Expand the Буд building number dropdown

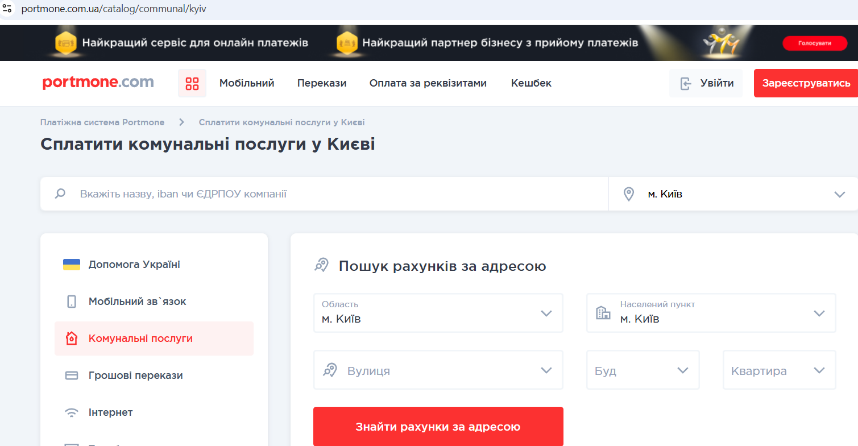point(683,370)
